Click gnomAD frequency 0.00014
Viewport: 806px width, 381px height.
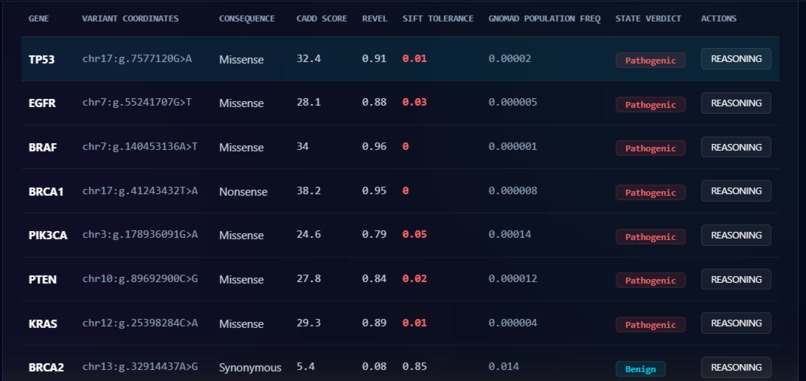[x=509, y=234]
